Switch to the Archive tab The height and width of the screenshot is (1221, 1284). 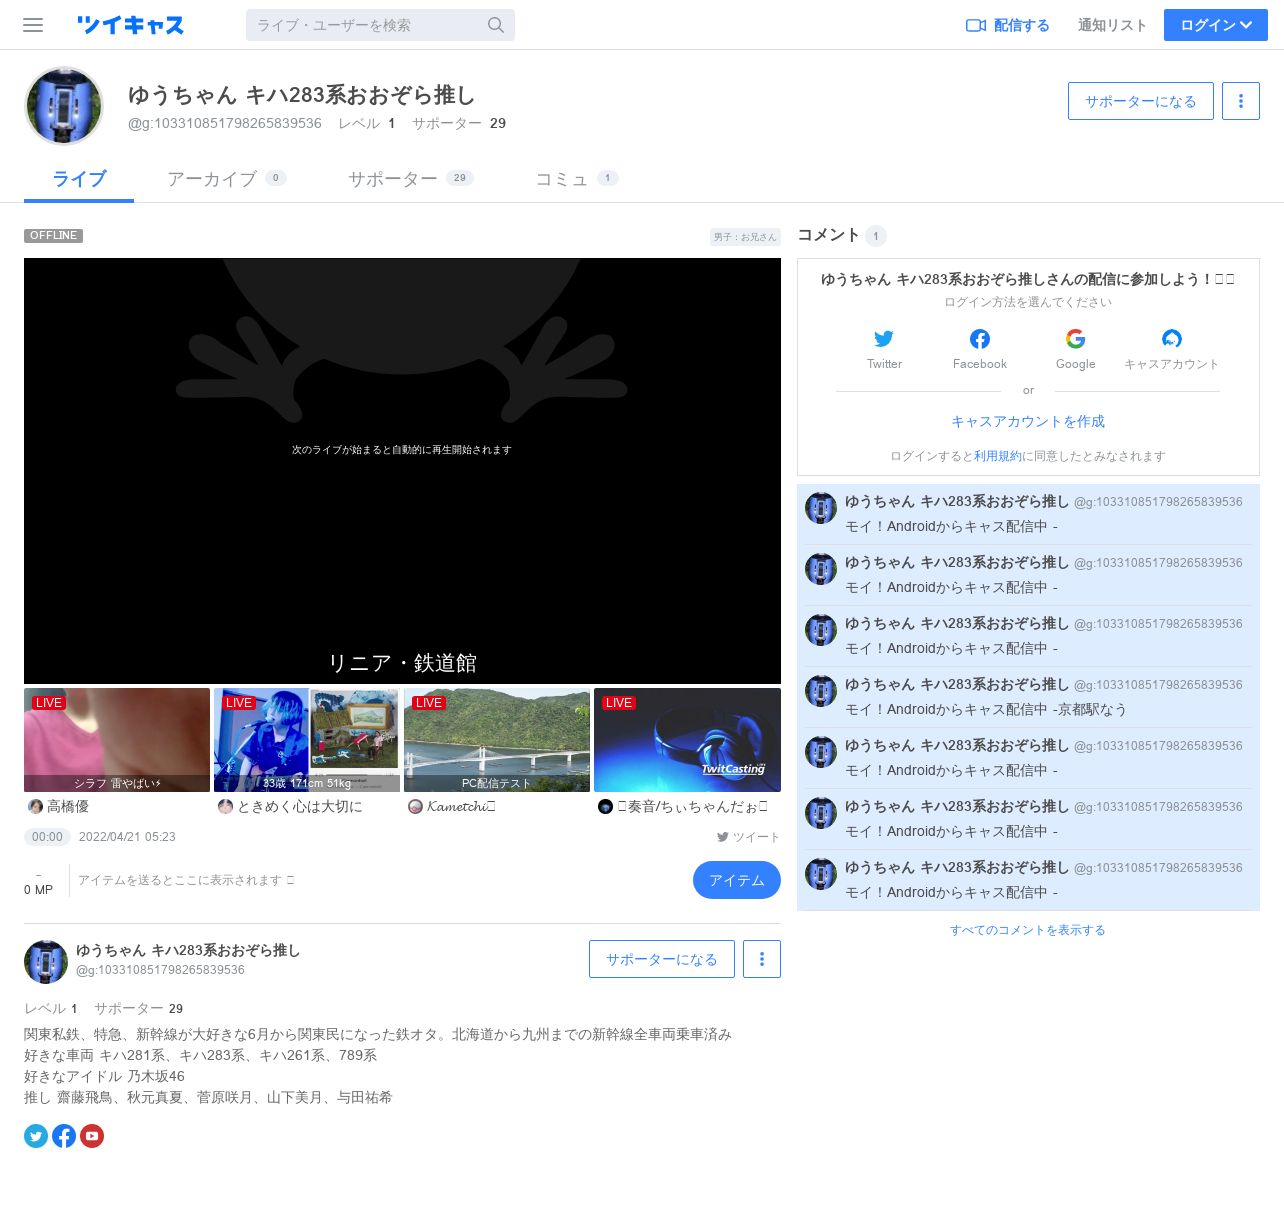click(226, 179)
